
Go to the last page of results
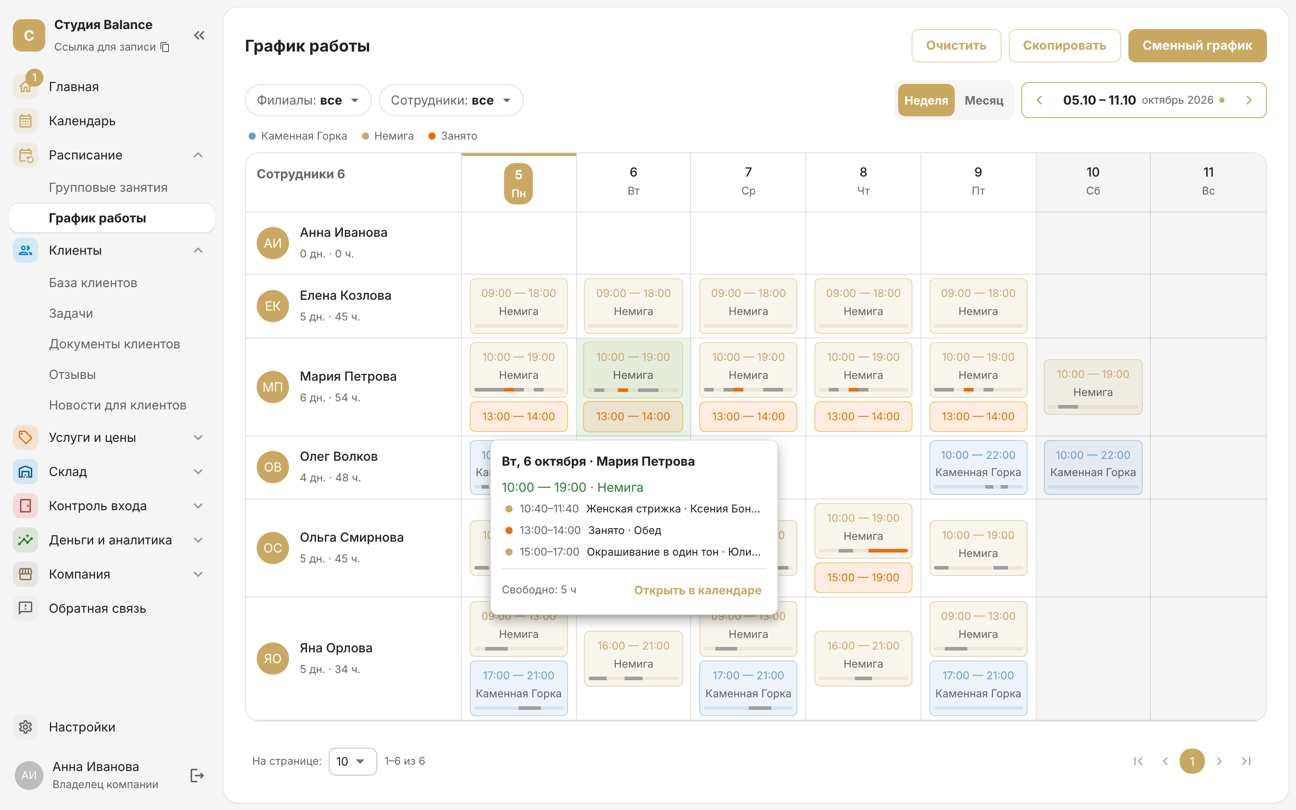click(1246, 761)
